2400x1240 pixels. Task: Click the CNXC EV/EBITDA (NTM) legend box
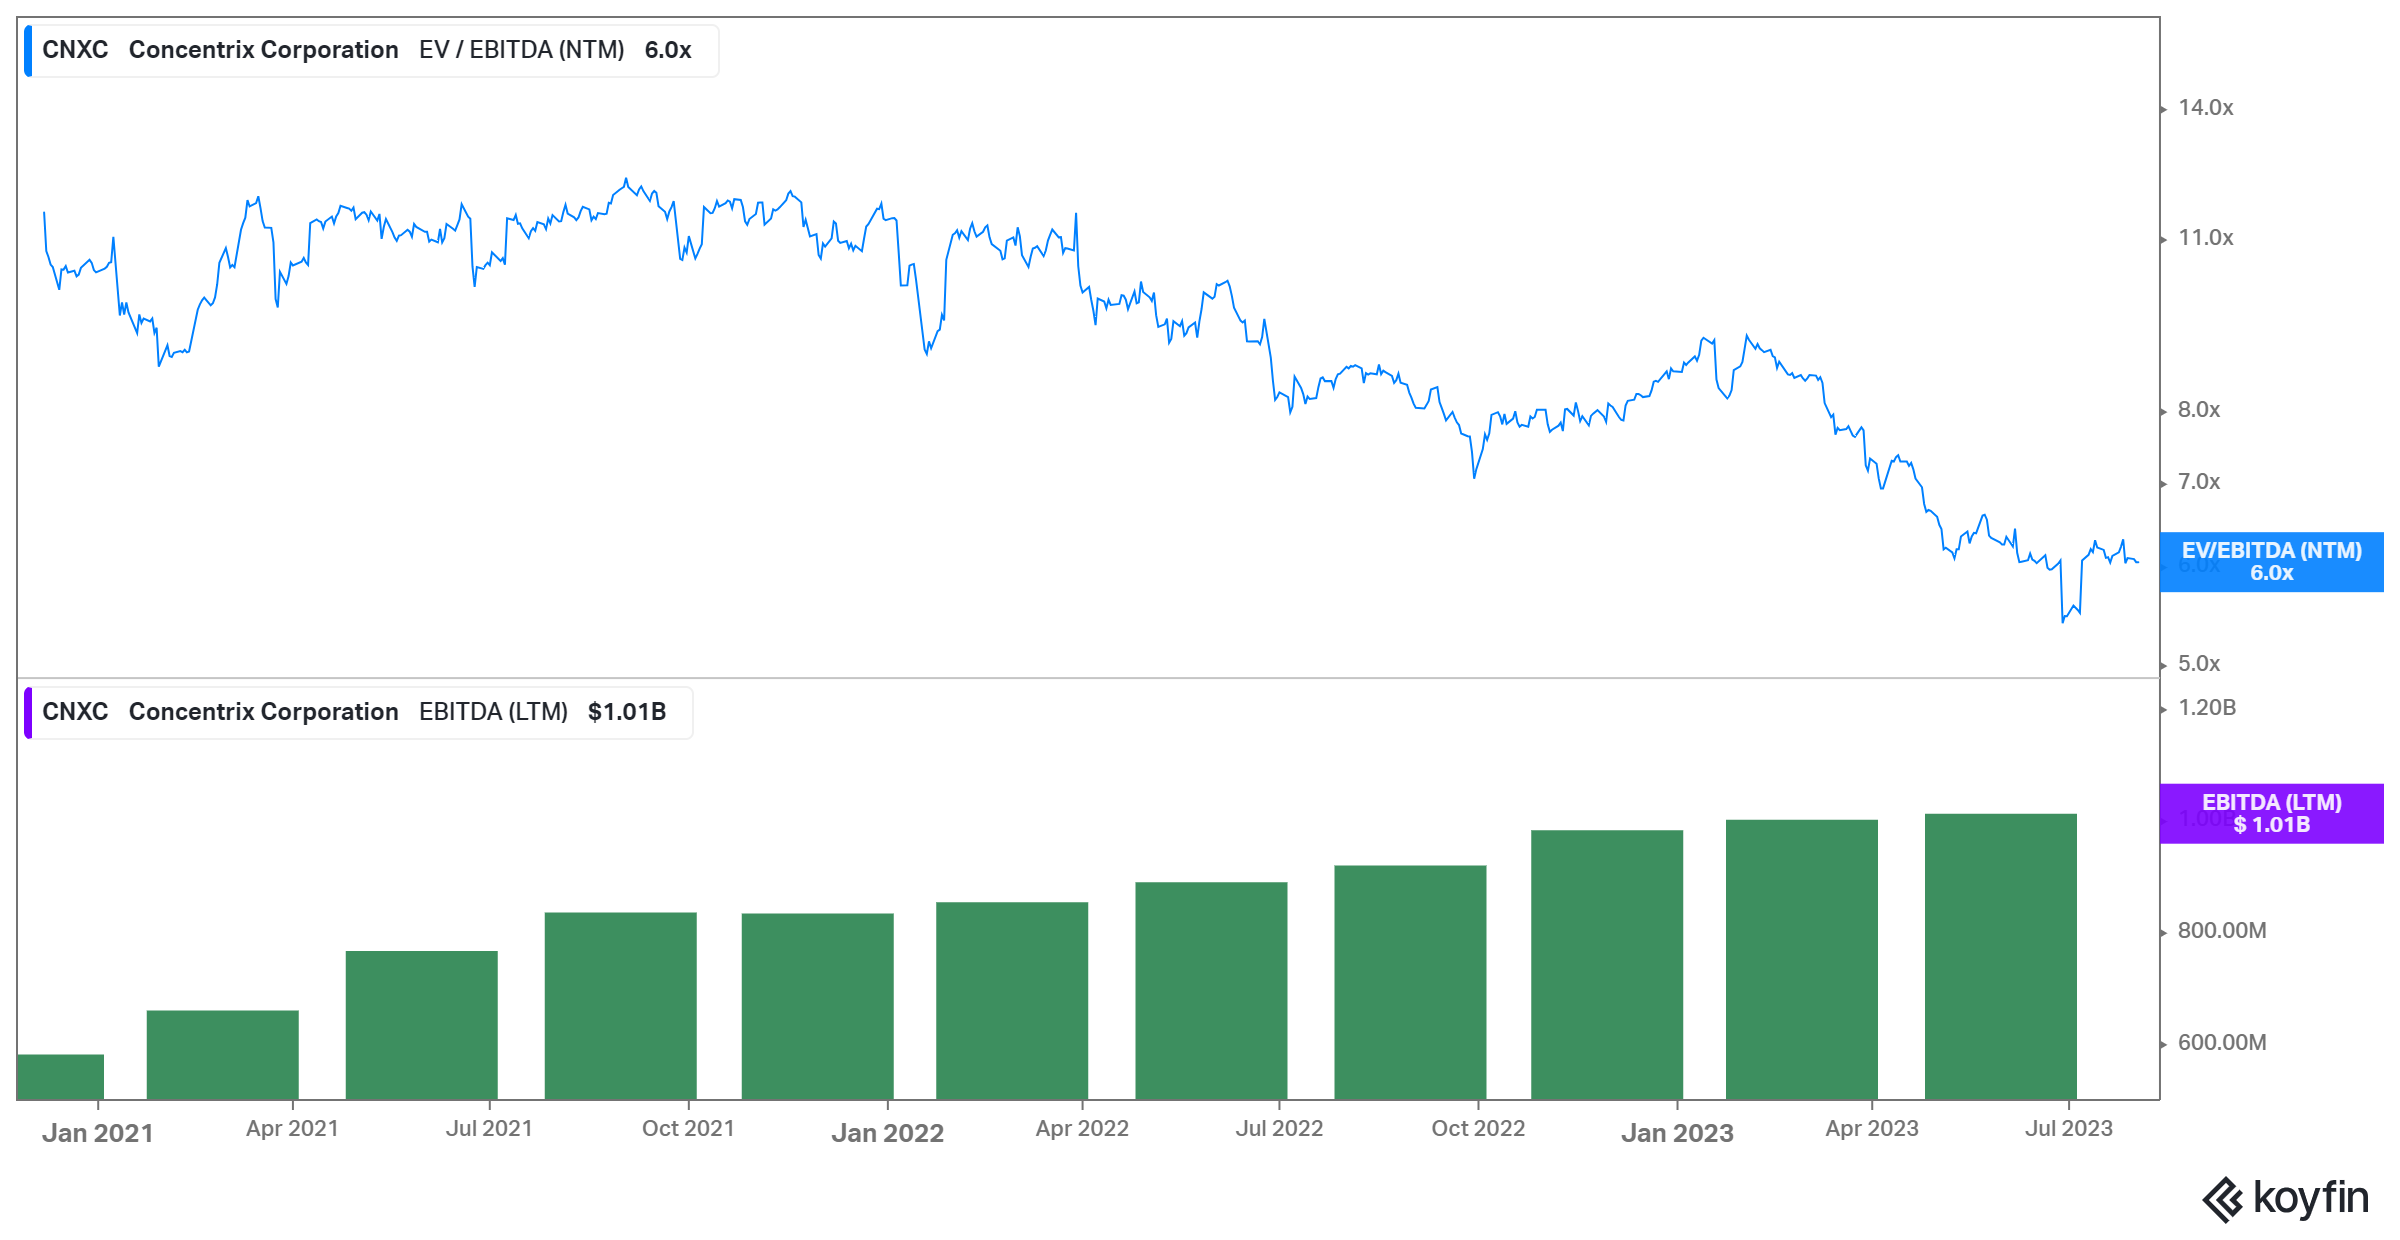(371, 50)
